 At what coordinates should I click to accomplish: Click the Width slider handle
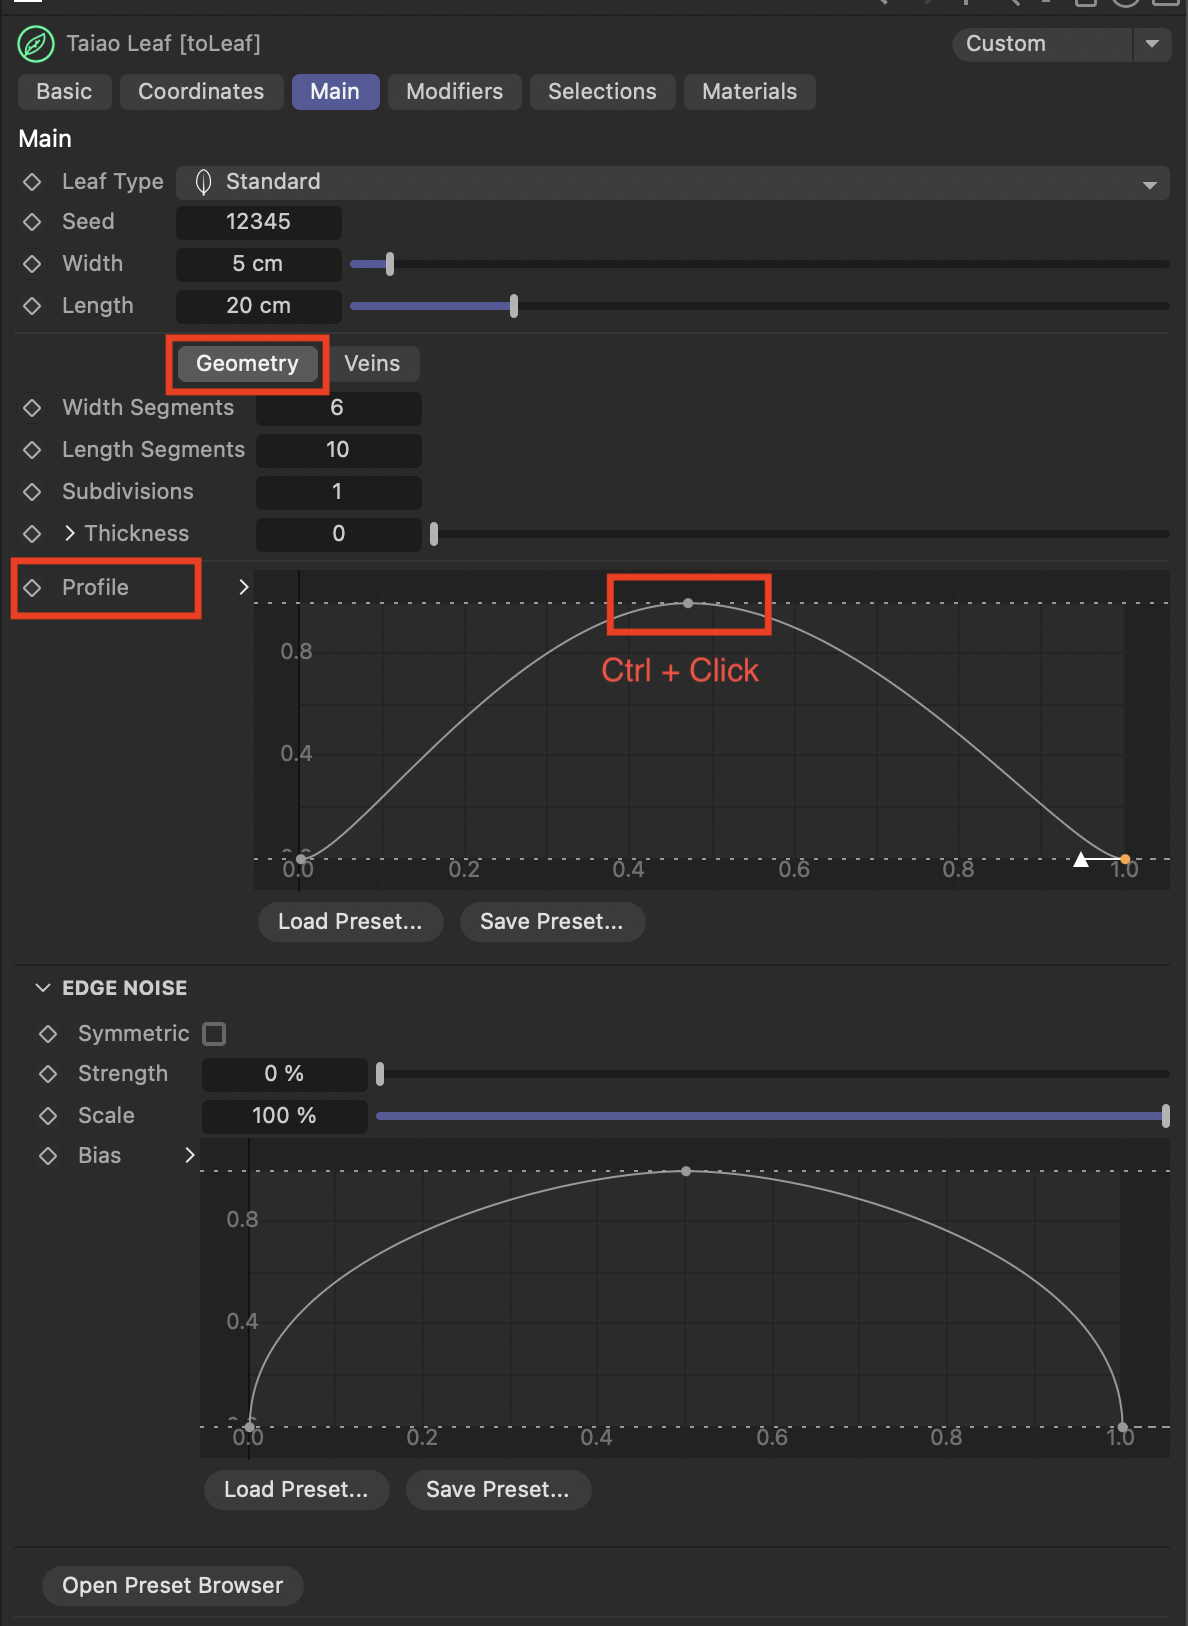(x=390, y=264)
